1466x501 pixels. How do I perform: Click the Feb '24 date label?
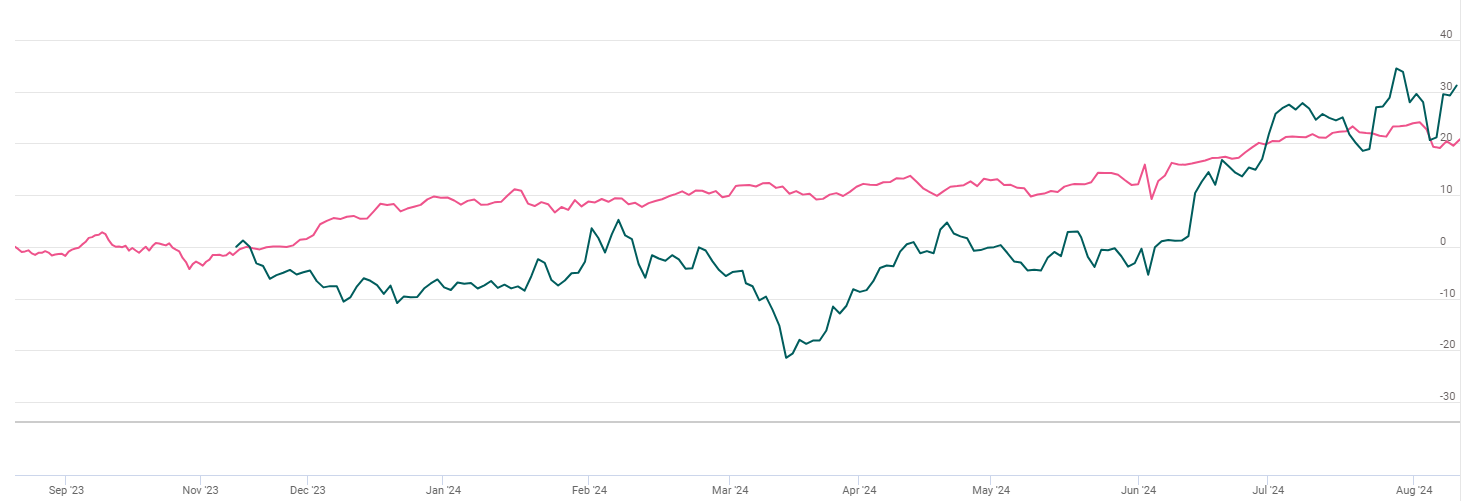point(588,490)
